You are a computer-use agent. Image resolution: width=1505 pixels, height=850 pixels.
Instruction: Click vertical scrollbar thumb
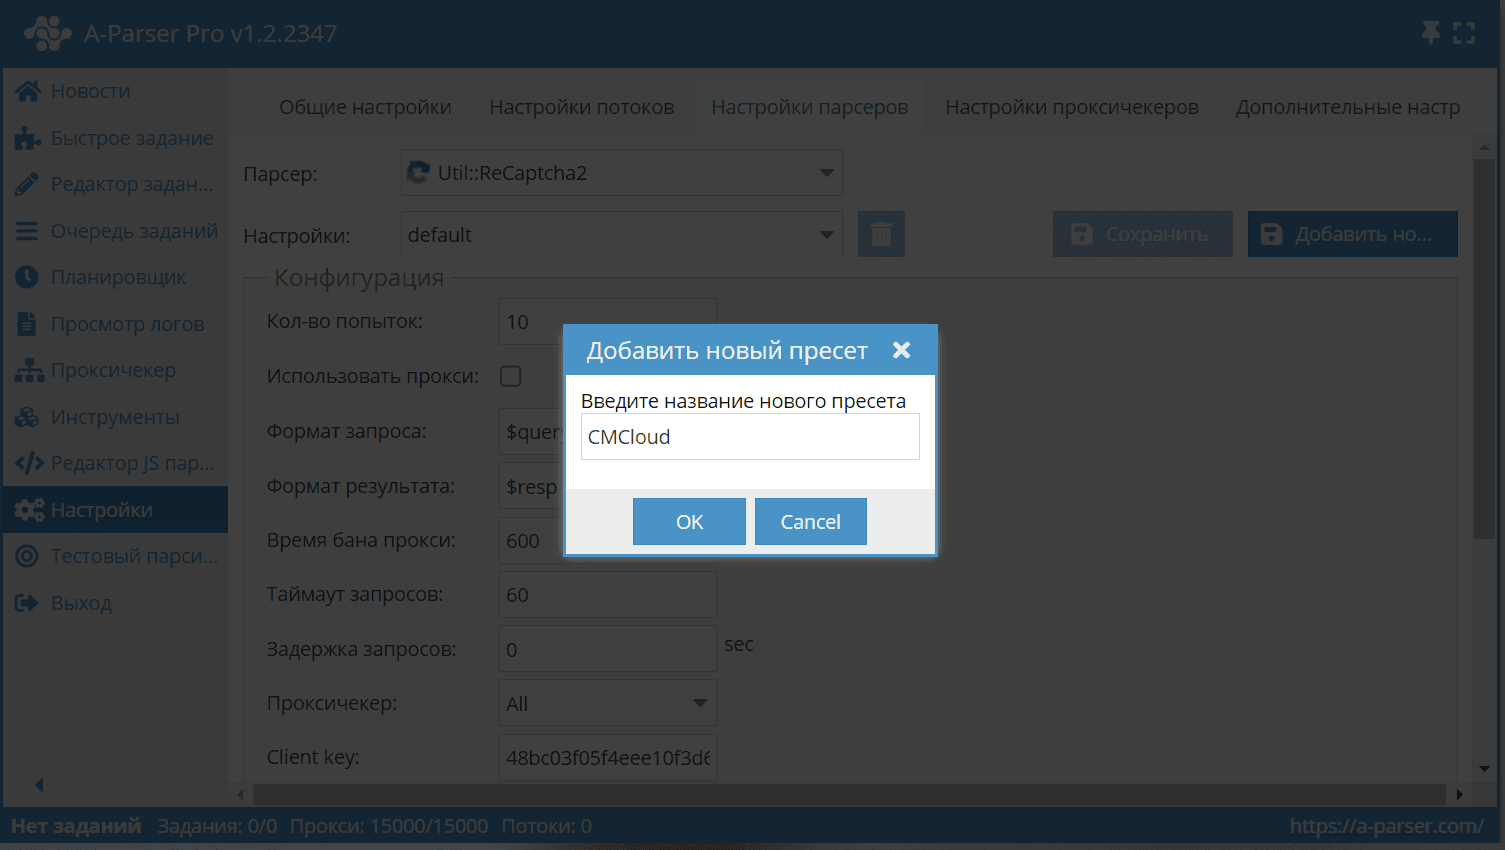coord(1484,348)
